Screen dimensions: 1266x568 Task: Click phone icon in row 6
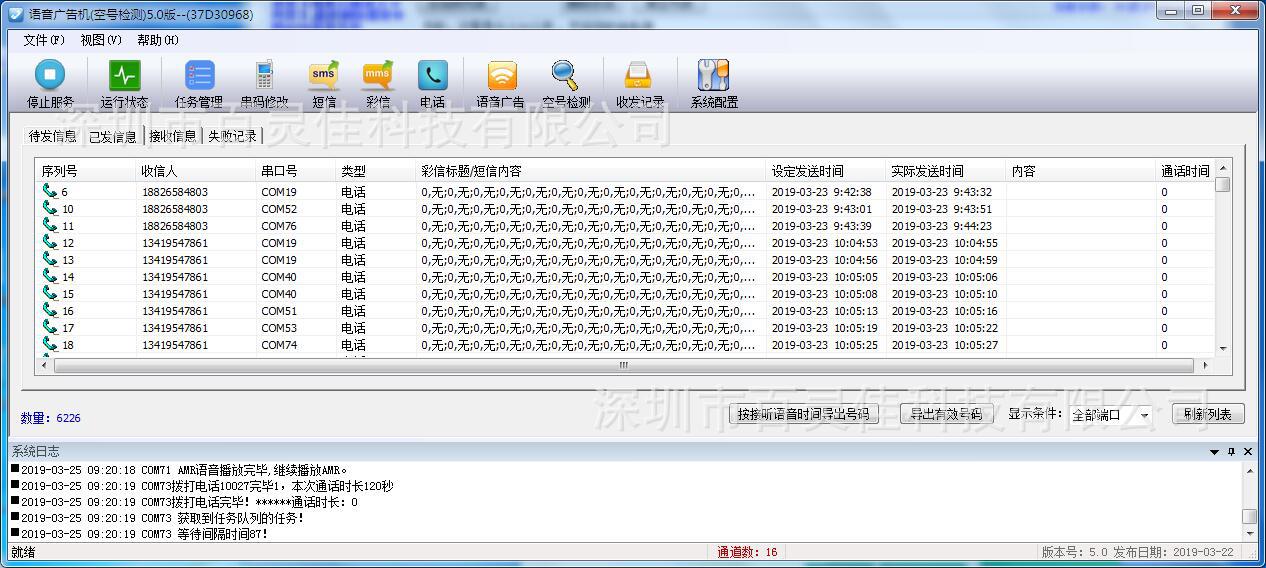(x=50, y=191)
